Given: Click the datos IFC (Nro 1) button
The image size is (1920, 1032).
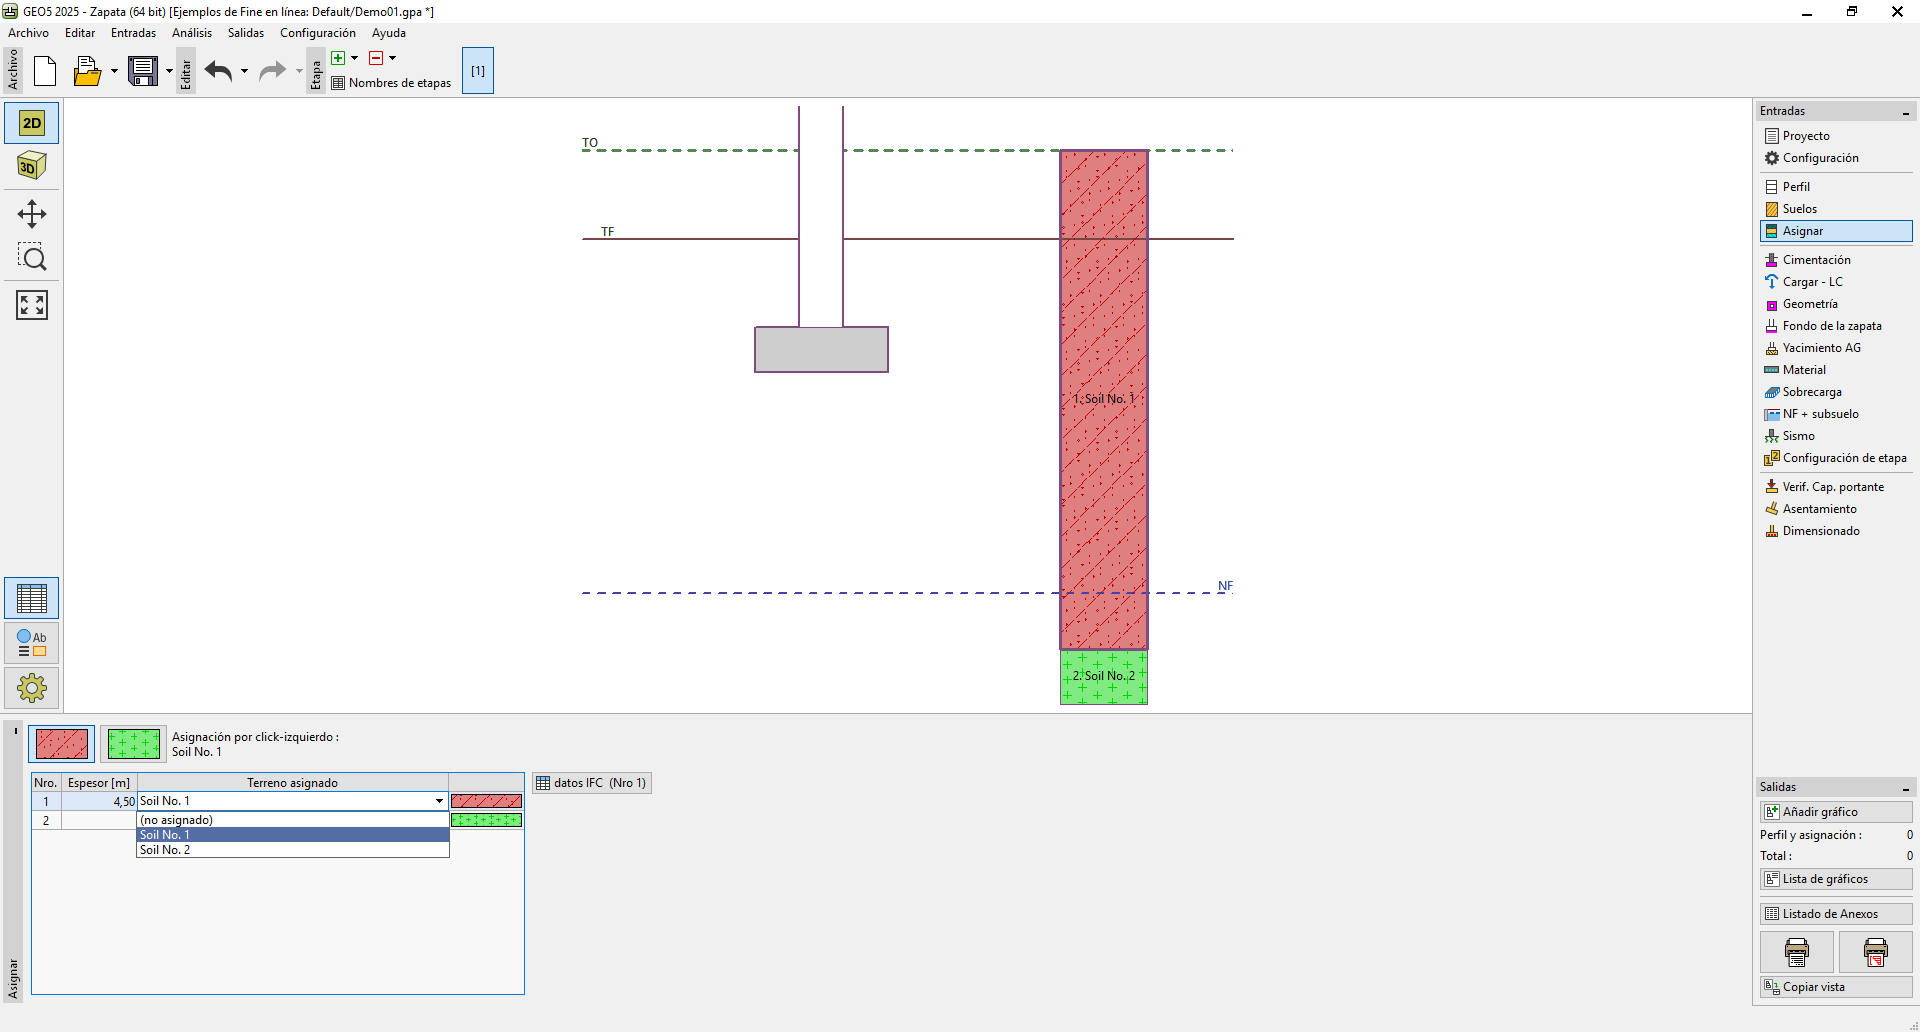Looking at the screenshot, I should coord(592,783).
